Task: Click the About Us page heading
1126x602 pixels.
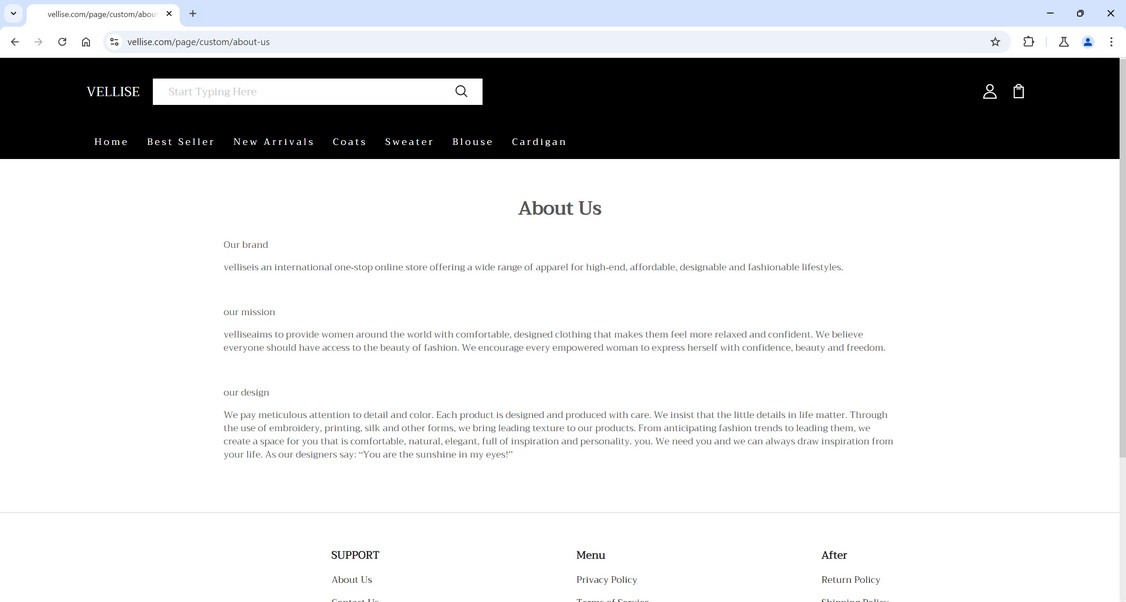Action: point(559,208)
